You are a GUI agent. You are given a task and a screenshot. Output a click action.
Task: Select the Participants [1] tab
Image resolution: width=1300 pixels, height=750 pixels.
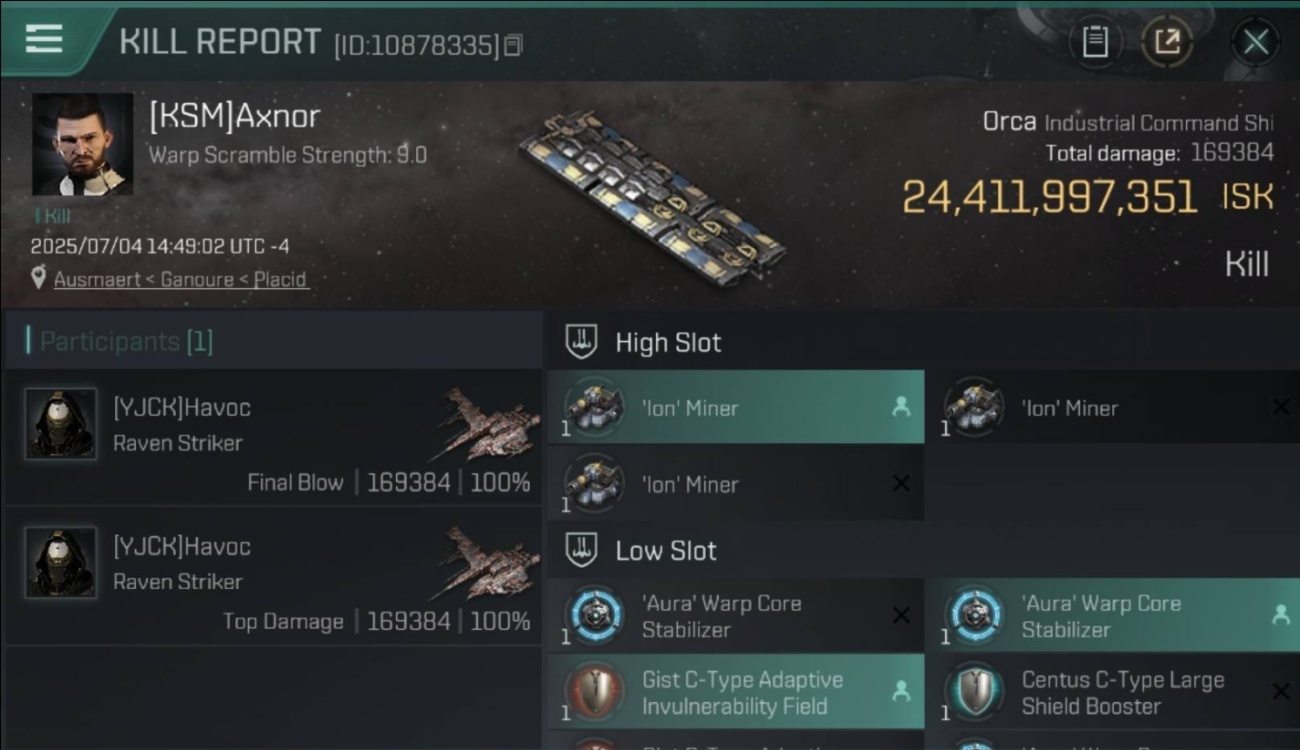tap(126, 341)
